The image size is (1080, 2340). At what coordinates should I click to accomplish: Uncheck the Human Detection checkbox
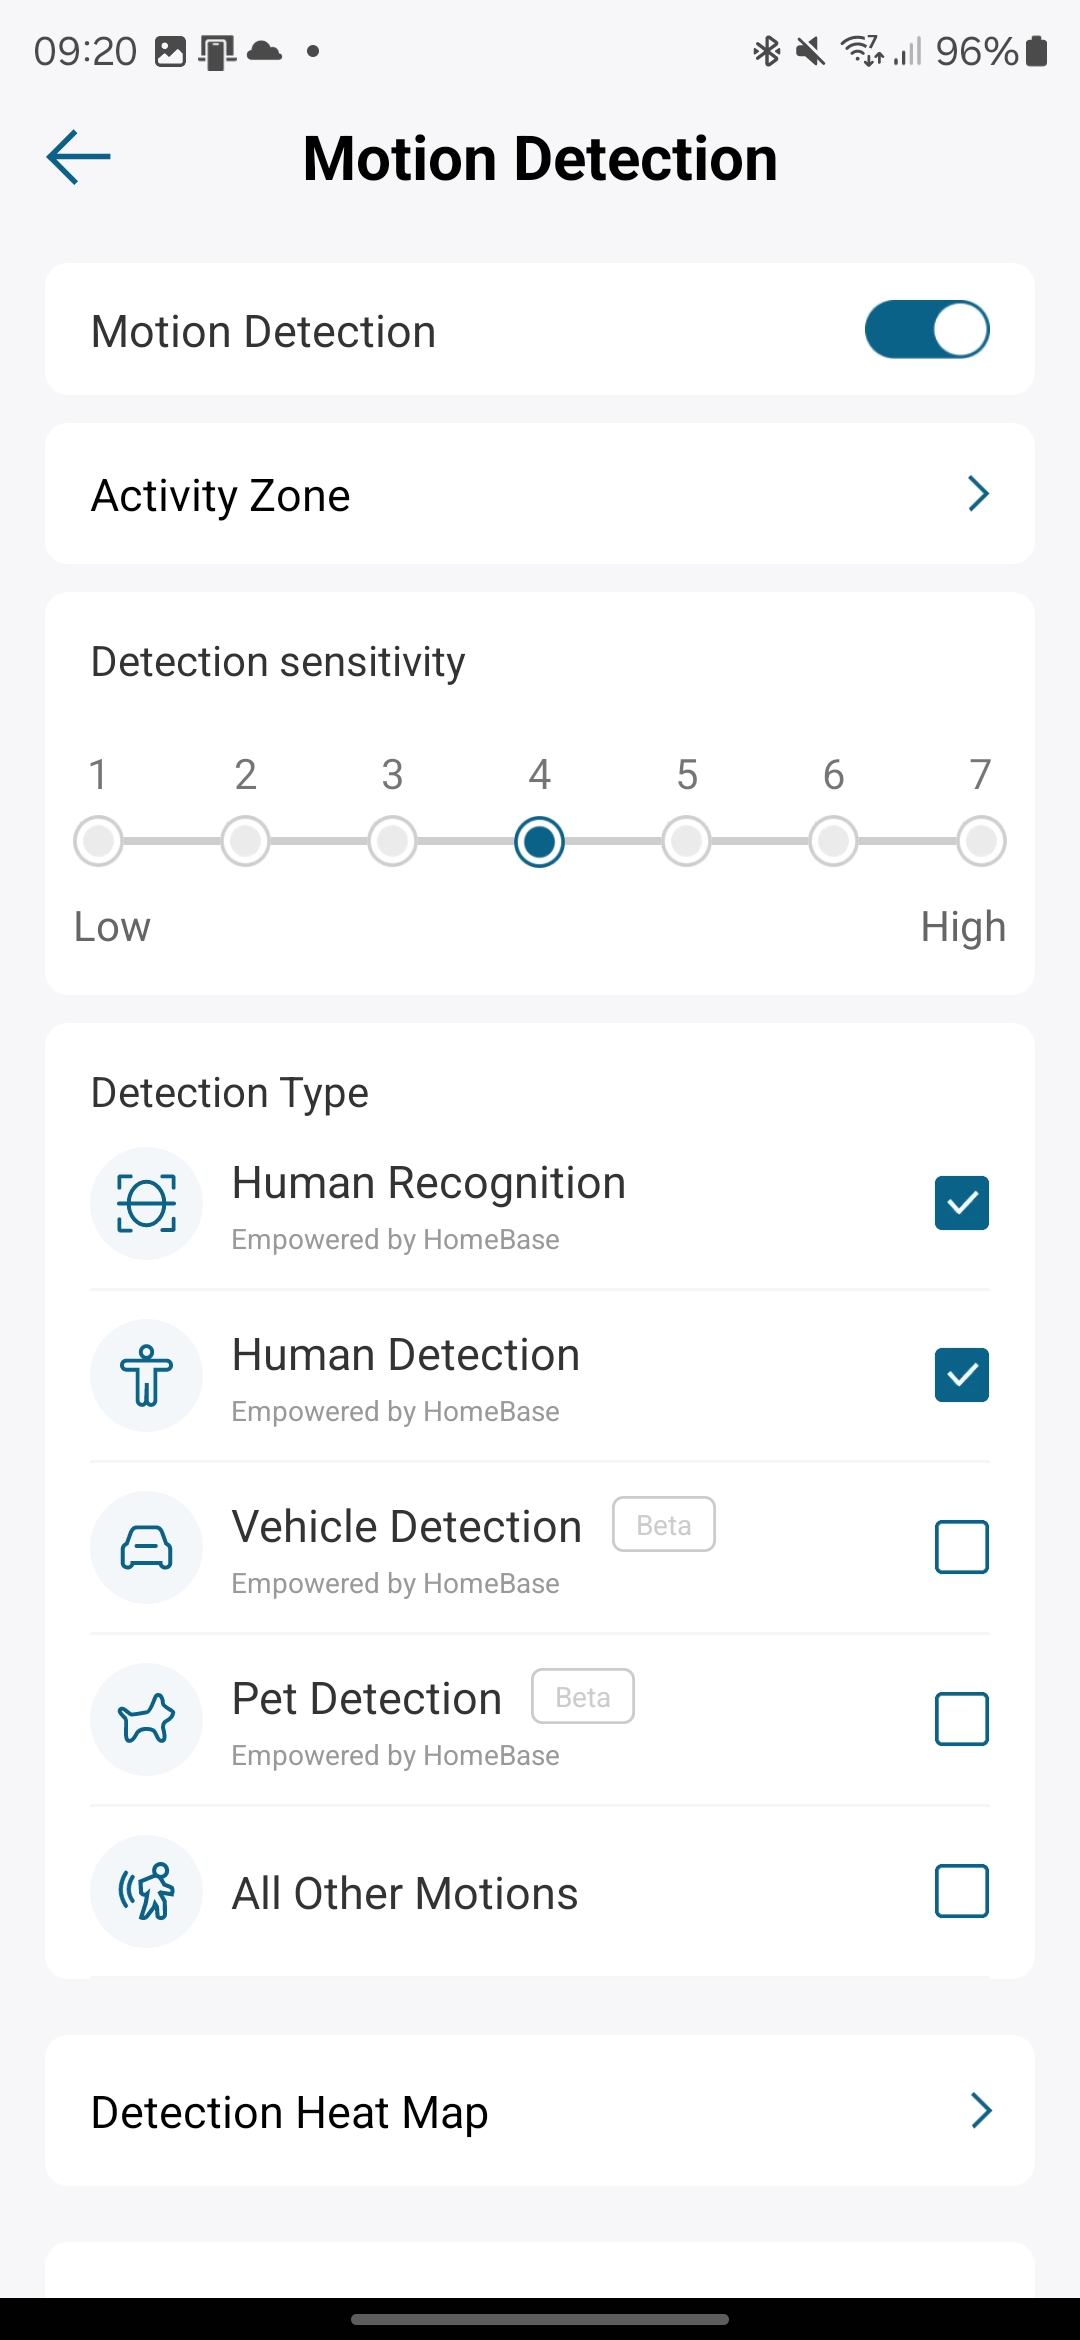pos(962,1375)
